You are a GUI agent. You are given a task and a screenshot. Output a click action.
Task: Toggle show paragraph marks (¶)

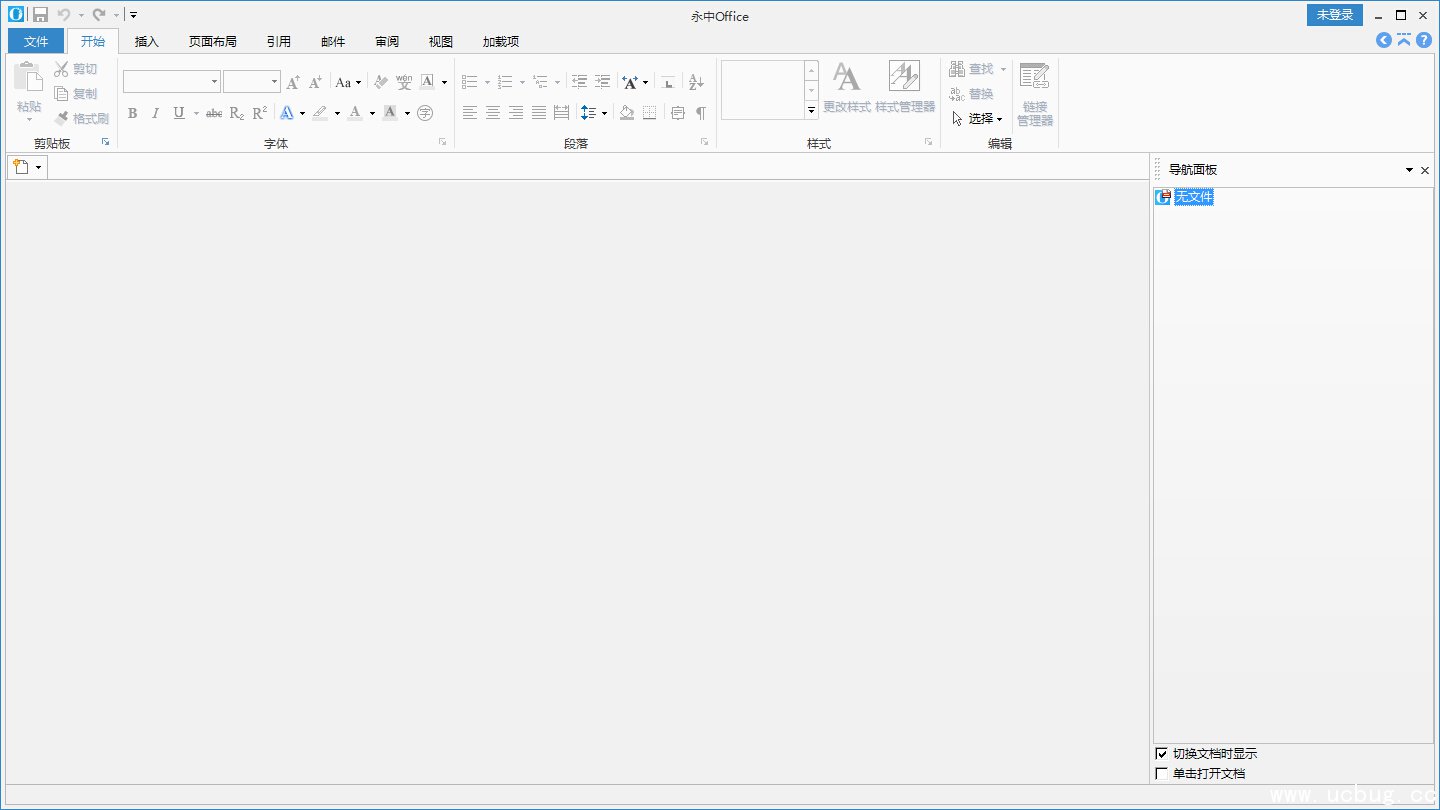701,113
